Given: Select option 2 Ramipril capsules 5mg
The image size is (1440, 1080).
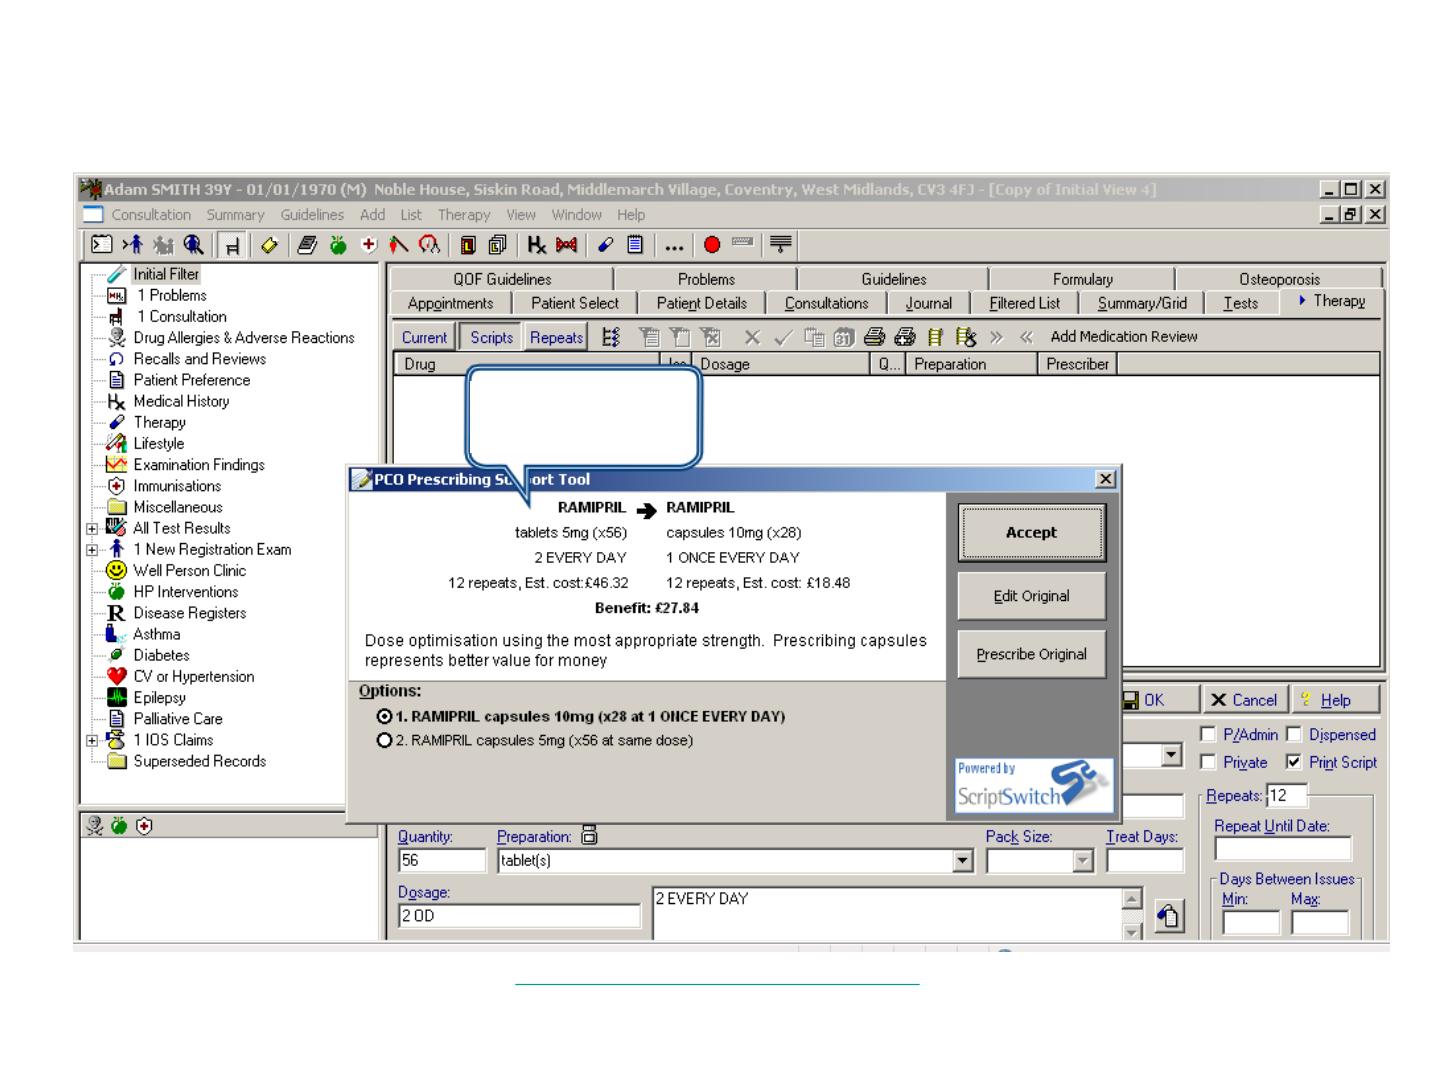Looking at the screenshot, I should [x=385, y=741].
